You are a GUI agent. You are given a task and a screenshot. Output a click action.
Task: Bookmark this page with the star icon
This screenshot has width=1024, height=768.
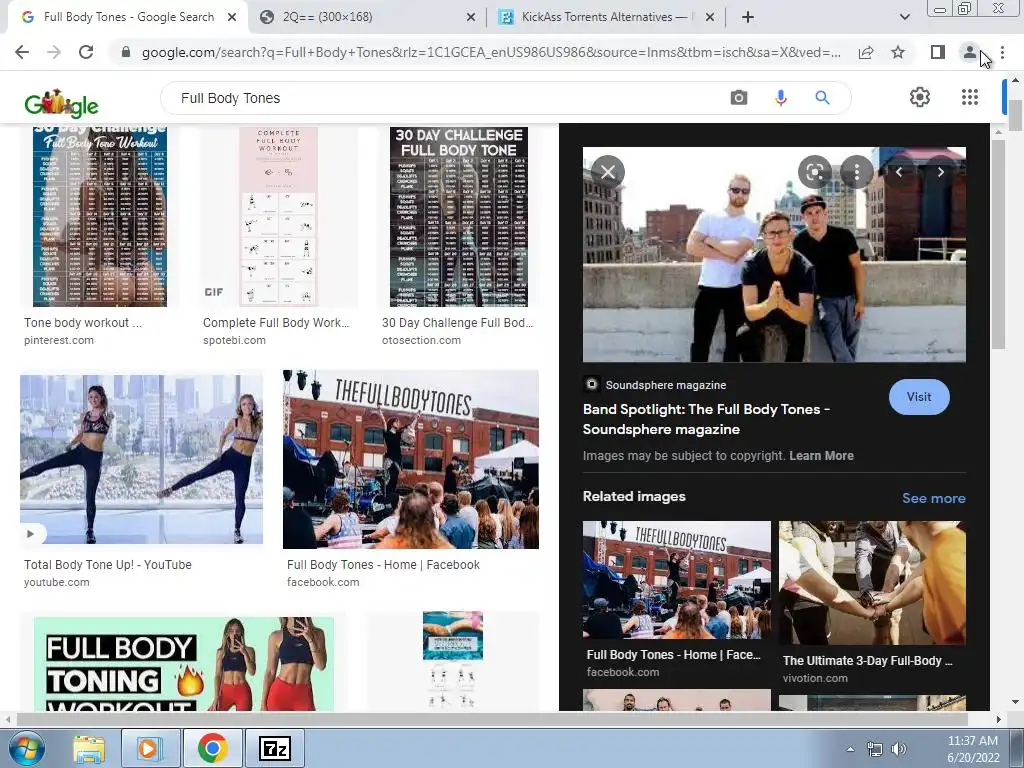coord(898,52)
